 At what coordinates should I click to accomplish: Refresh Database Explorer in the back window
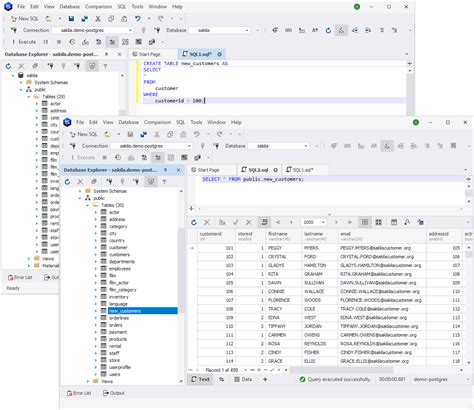(8, 66)
